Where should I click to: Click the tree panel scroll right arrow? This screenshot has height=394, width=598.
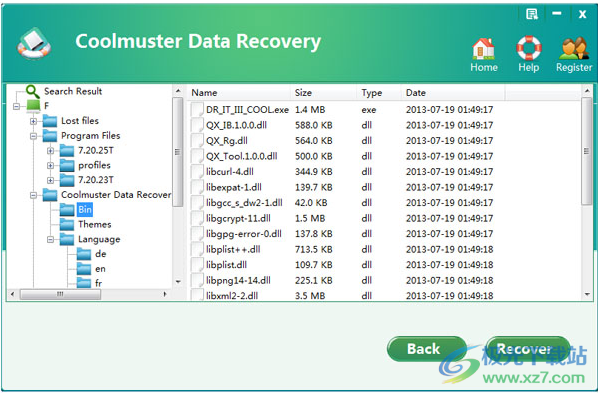click(165, 294)
